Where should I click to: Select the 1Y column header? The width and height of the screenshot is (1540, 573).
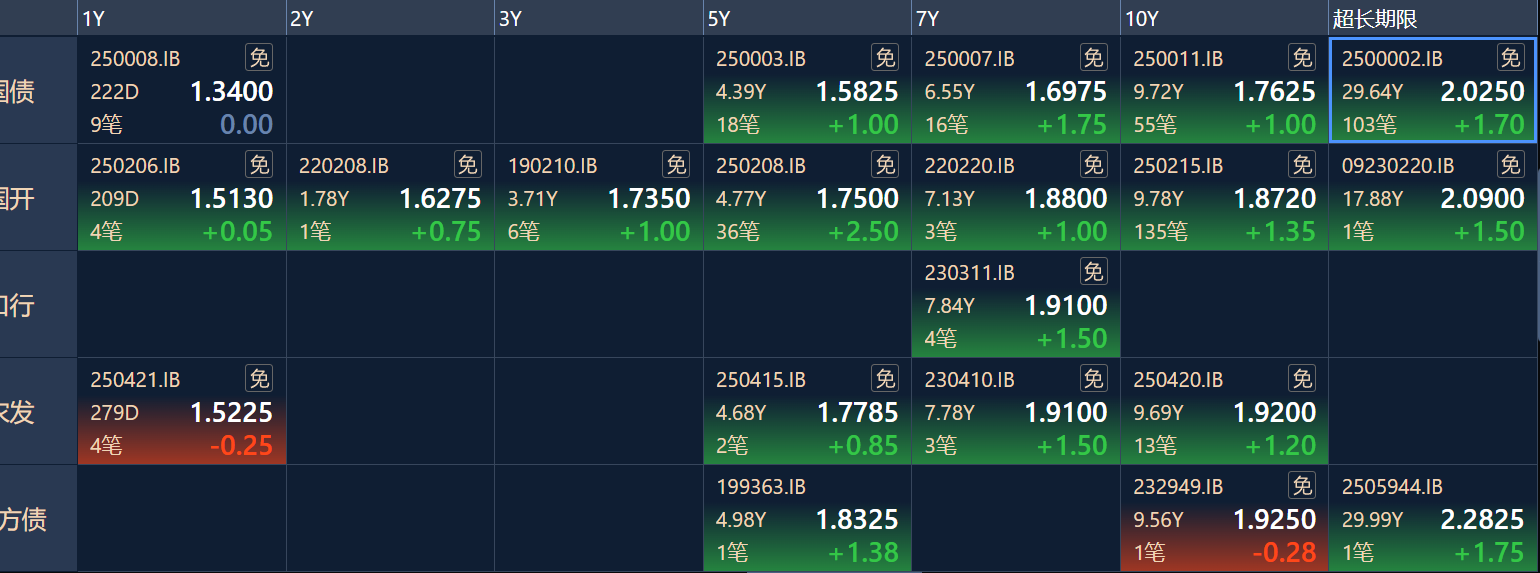182,19
